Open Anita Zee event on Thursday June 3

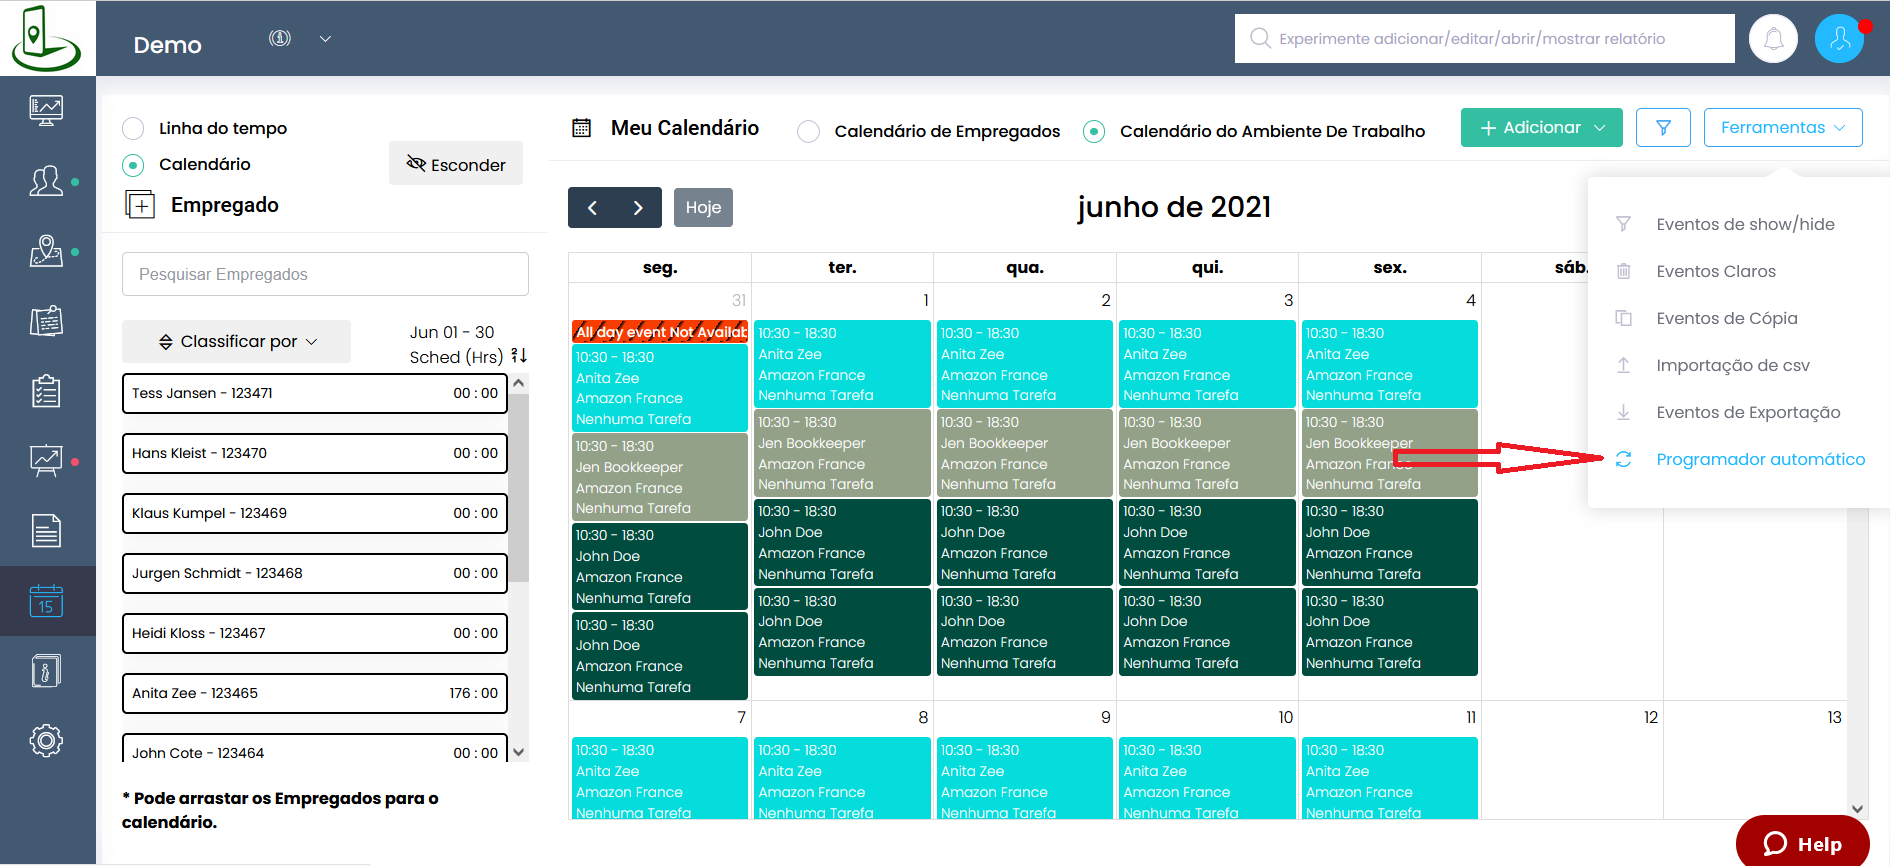(1207, 364)
